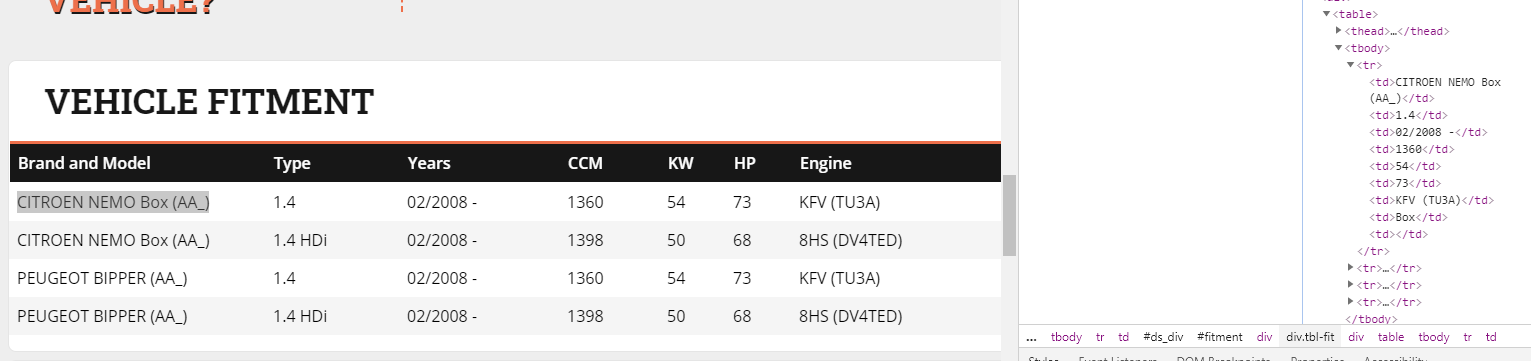
Task: Select the table breadcrumb item
Action: click(x=1391, y=337)
